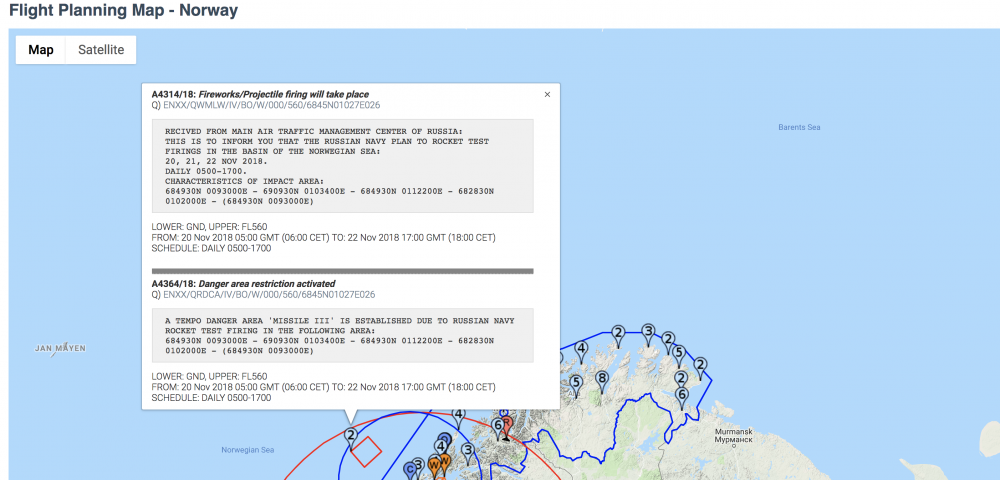Image resolution: width=1000 pixels, height=480 pixels.
Task: Click the easternmost marker 2 near Murmansk
Action: [701, 365]
